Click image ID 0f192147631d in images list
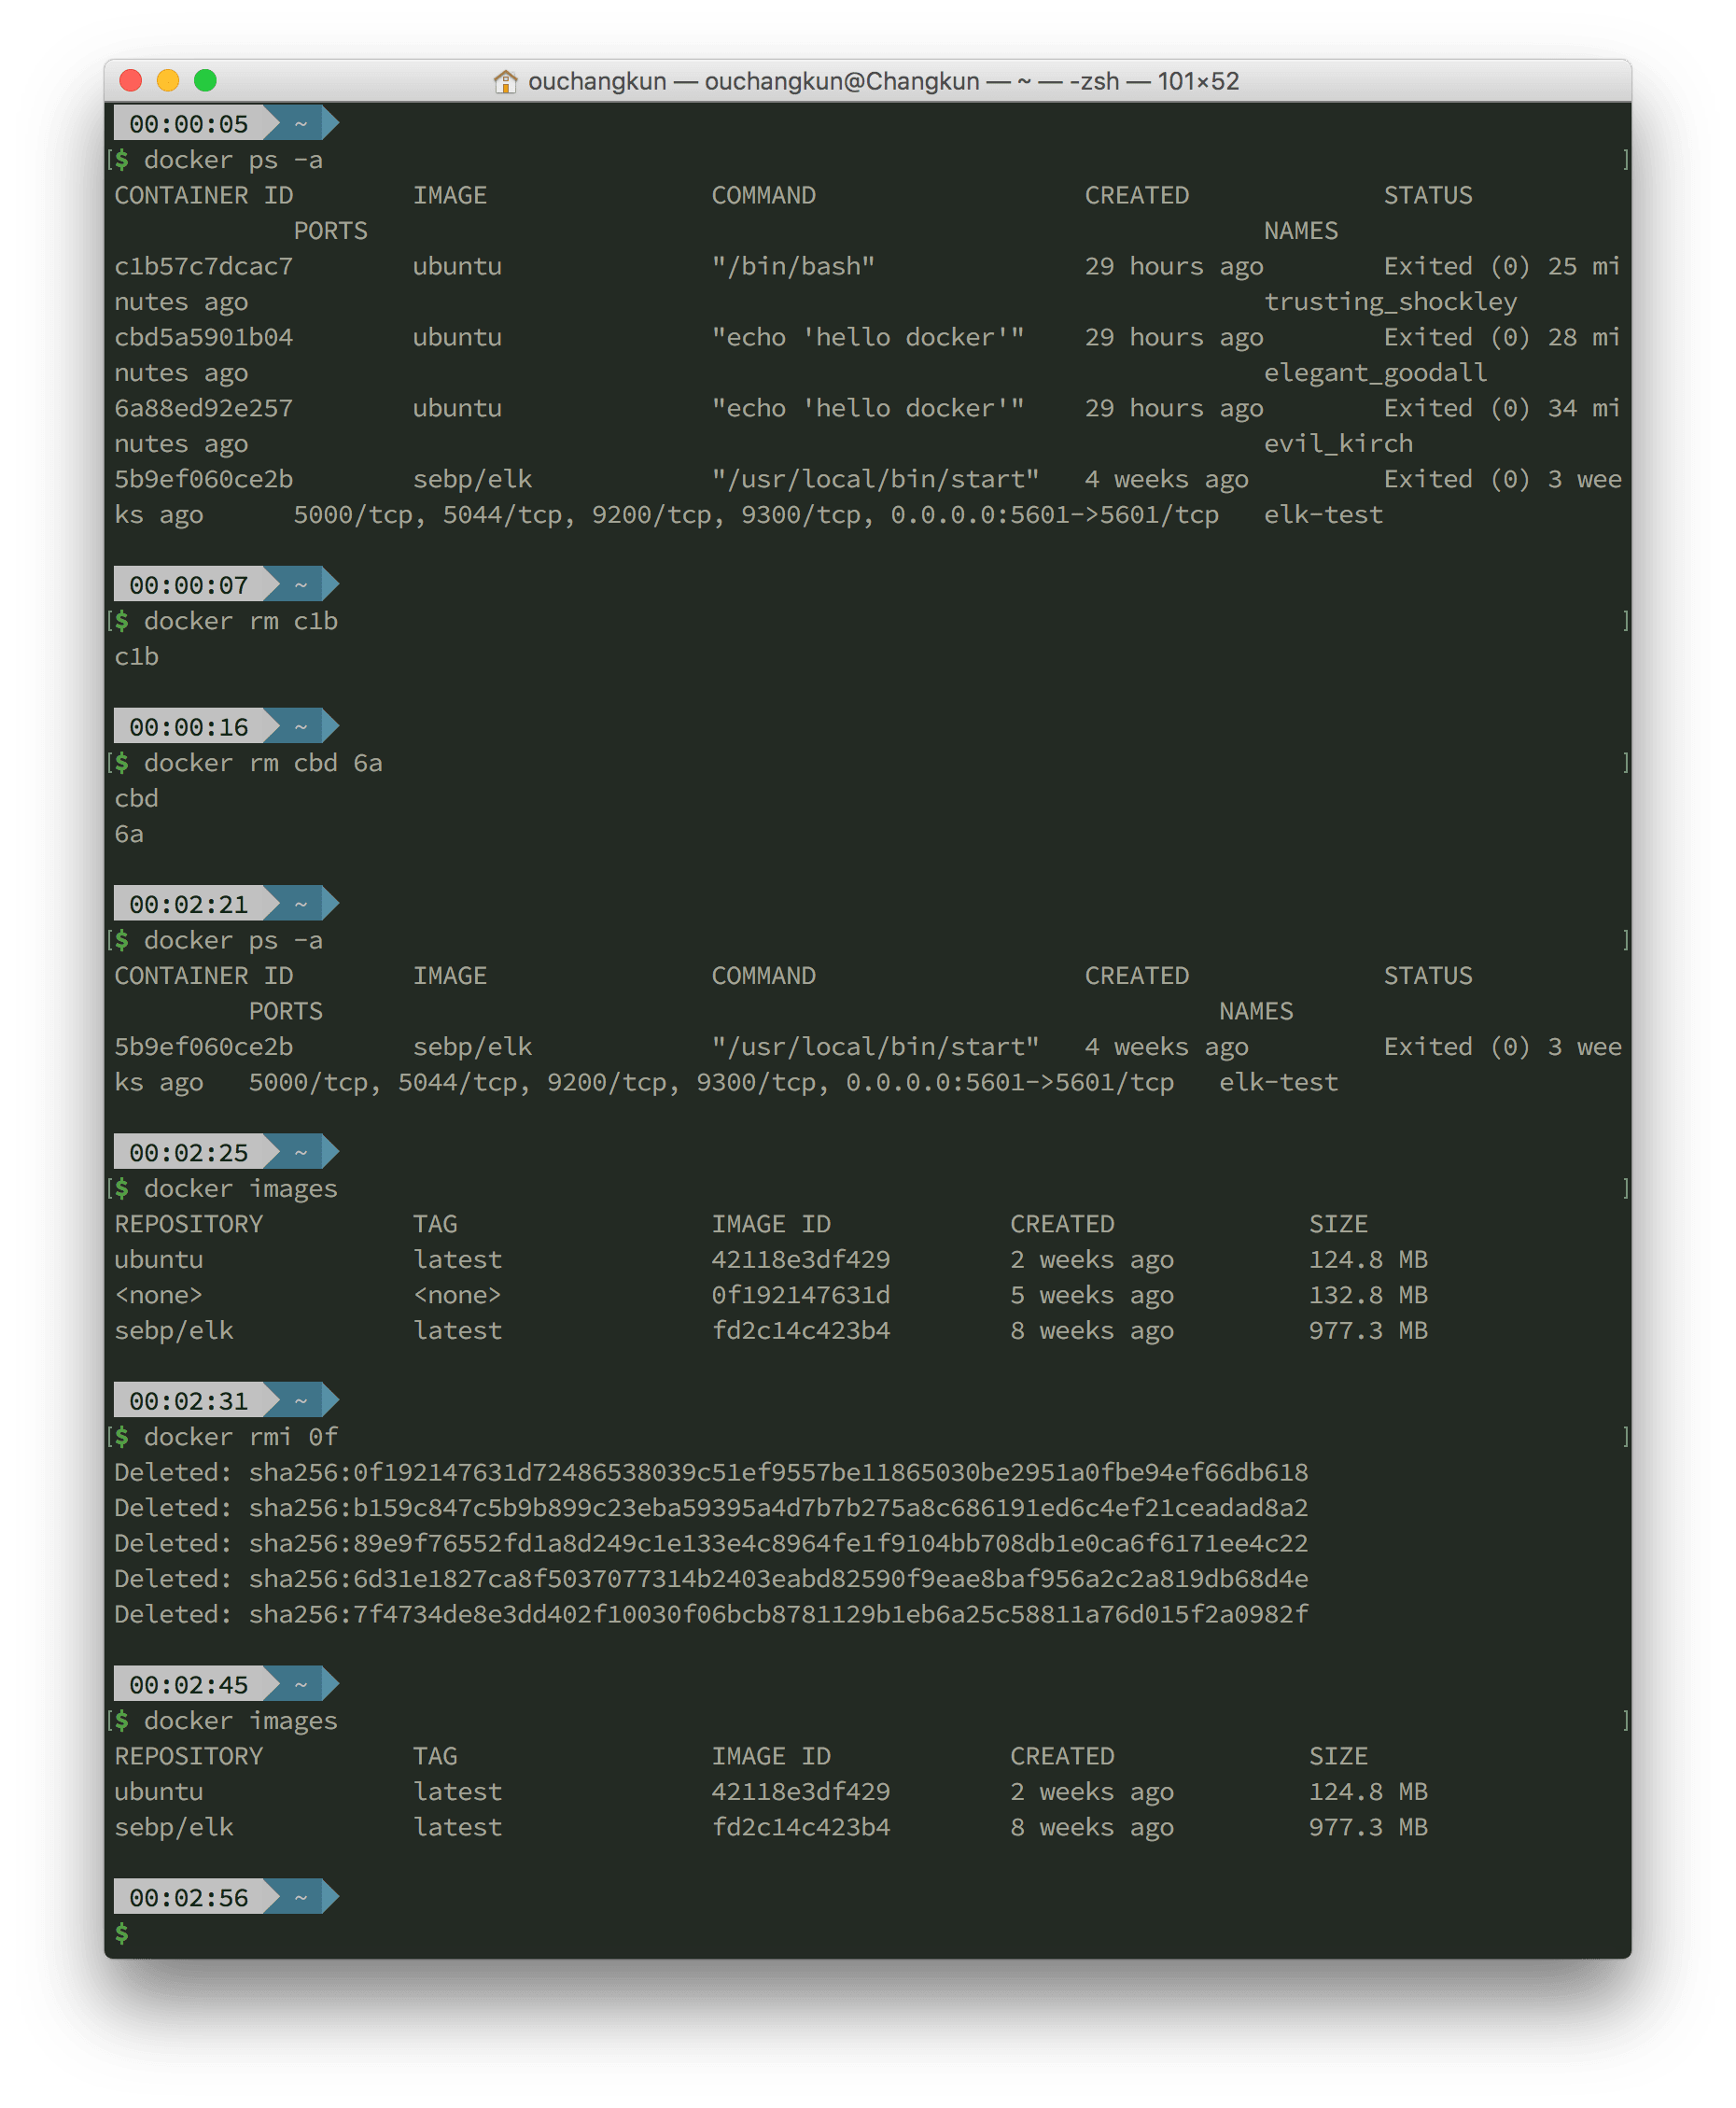This screenshot has width=1736, height=2108. click(800, 1295)
